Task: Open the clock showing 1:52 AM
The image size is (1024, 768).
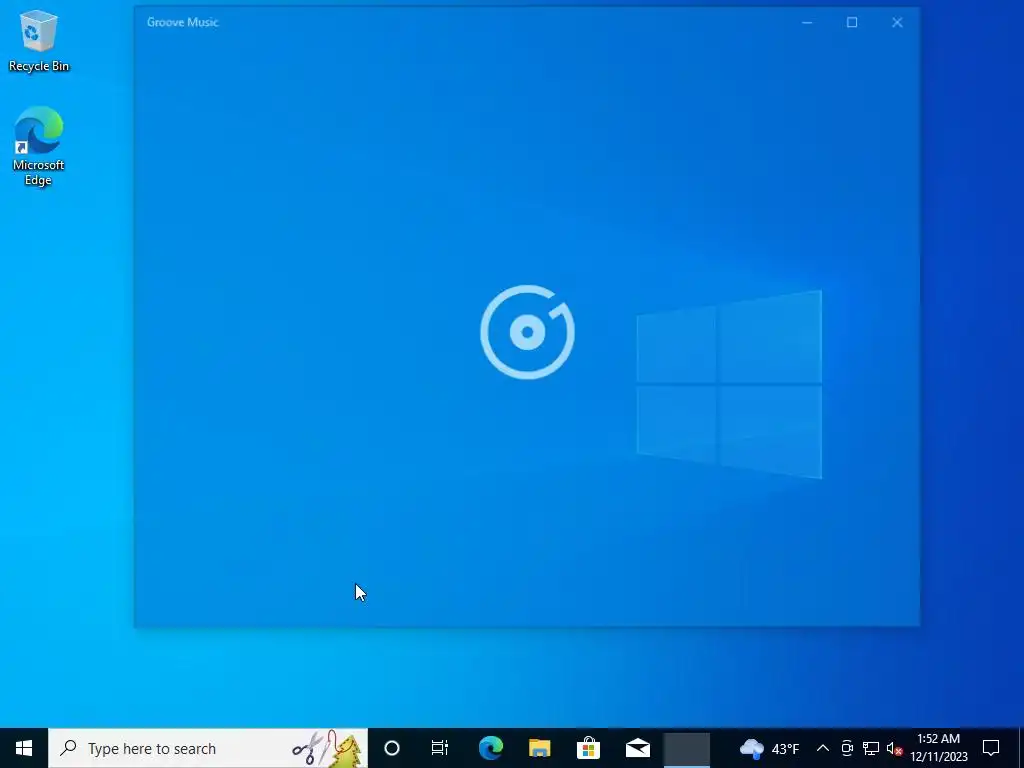Action: pos(939,748)
